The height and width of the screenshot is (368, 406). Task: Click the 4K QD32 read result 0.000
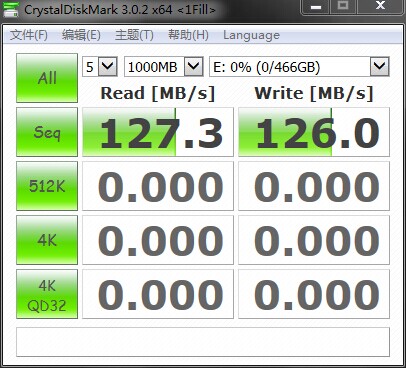(158, 294)
